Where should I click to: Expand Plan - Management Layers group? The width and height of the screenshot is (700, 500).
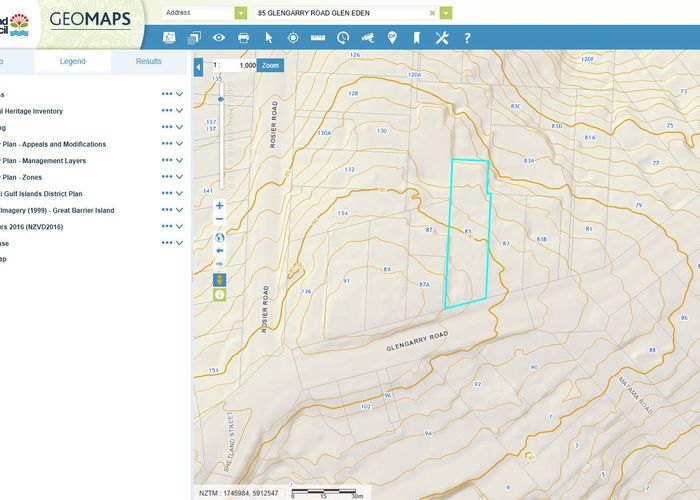pos(179,160)
